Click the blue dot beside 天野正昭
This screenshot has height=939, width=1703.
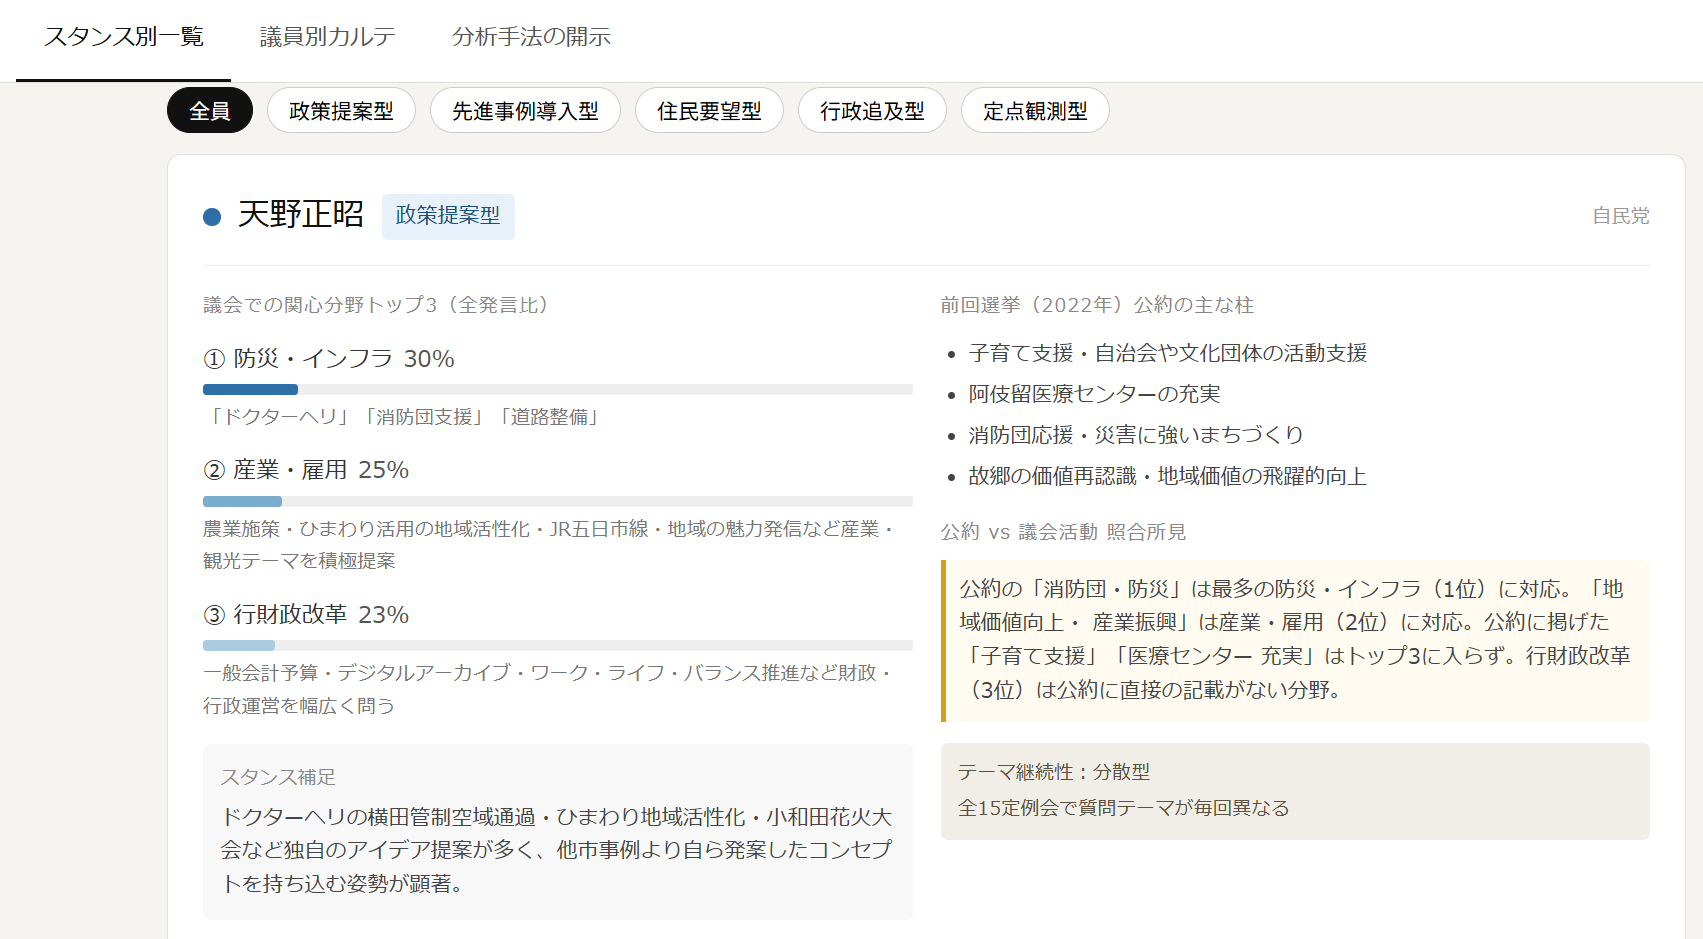point(212,217)
